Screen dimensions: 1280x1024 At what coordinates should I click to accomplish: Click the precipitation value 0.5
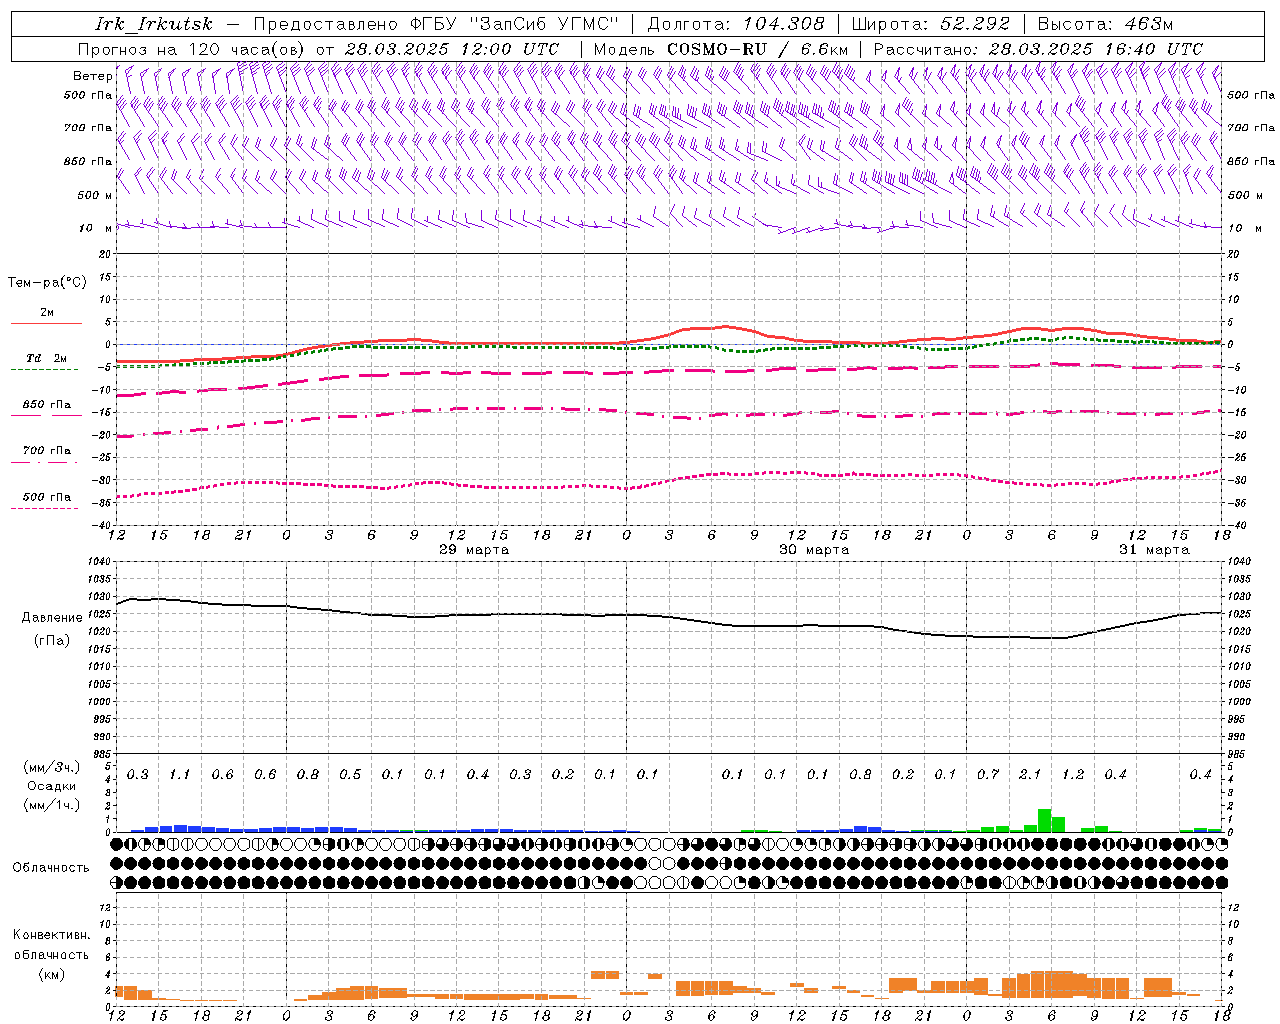pos(350,774)
